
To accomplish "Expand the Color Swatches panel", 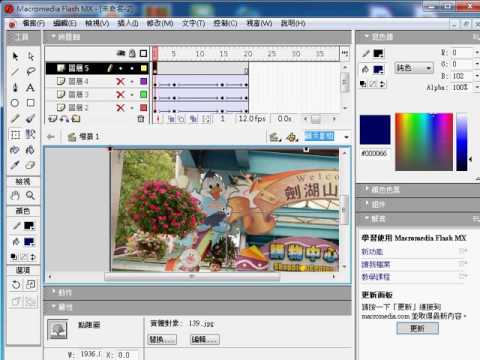I will [x=418, y=189].
